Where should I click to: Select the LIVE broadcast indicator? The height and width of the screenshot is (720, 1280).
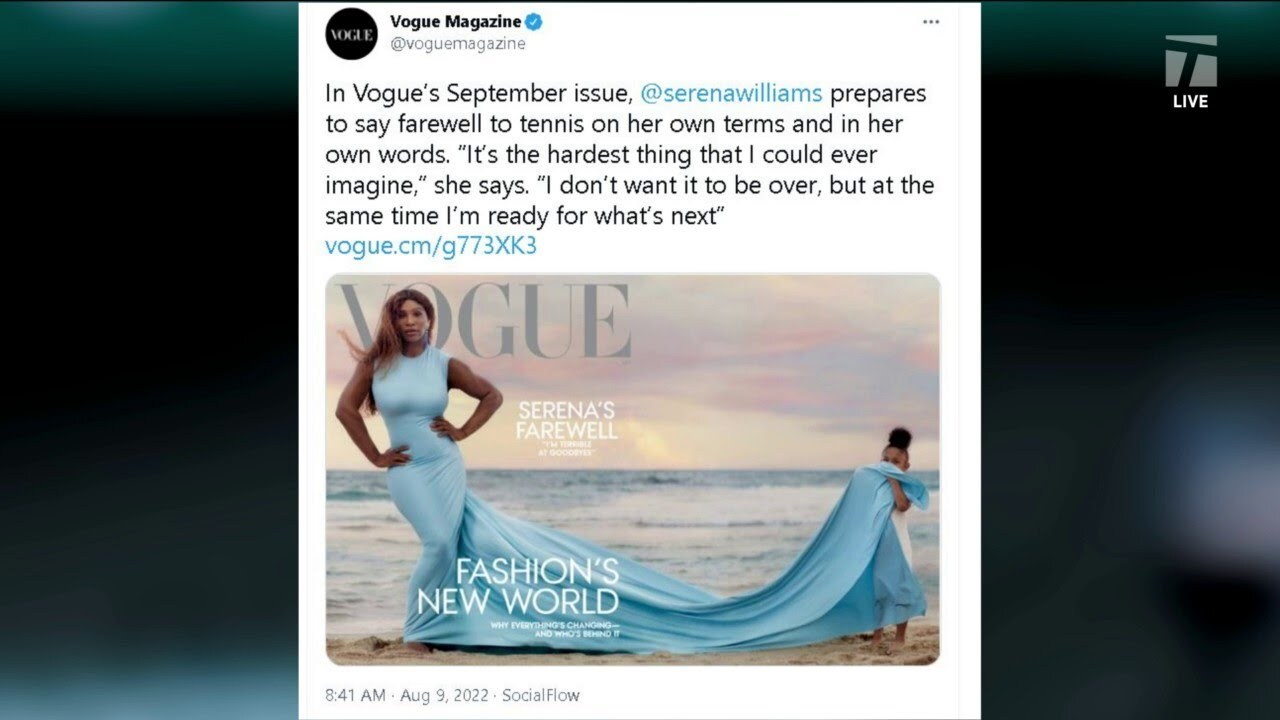1191,101
